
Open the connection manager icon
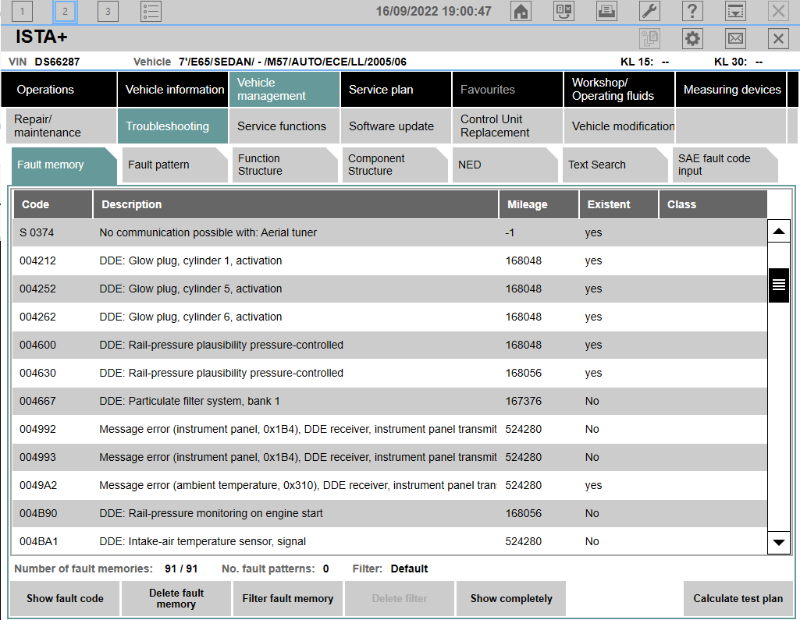pyautogui.click(x=564, y=11)
